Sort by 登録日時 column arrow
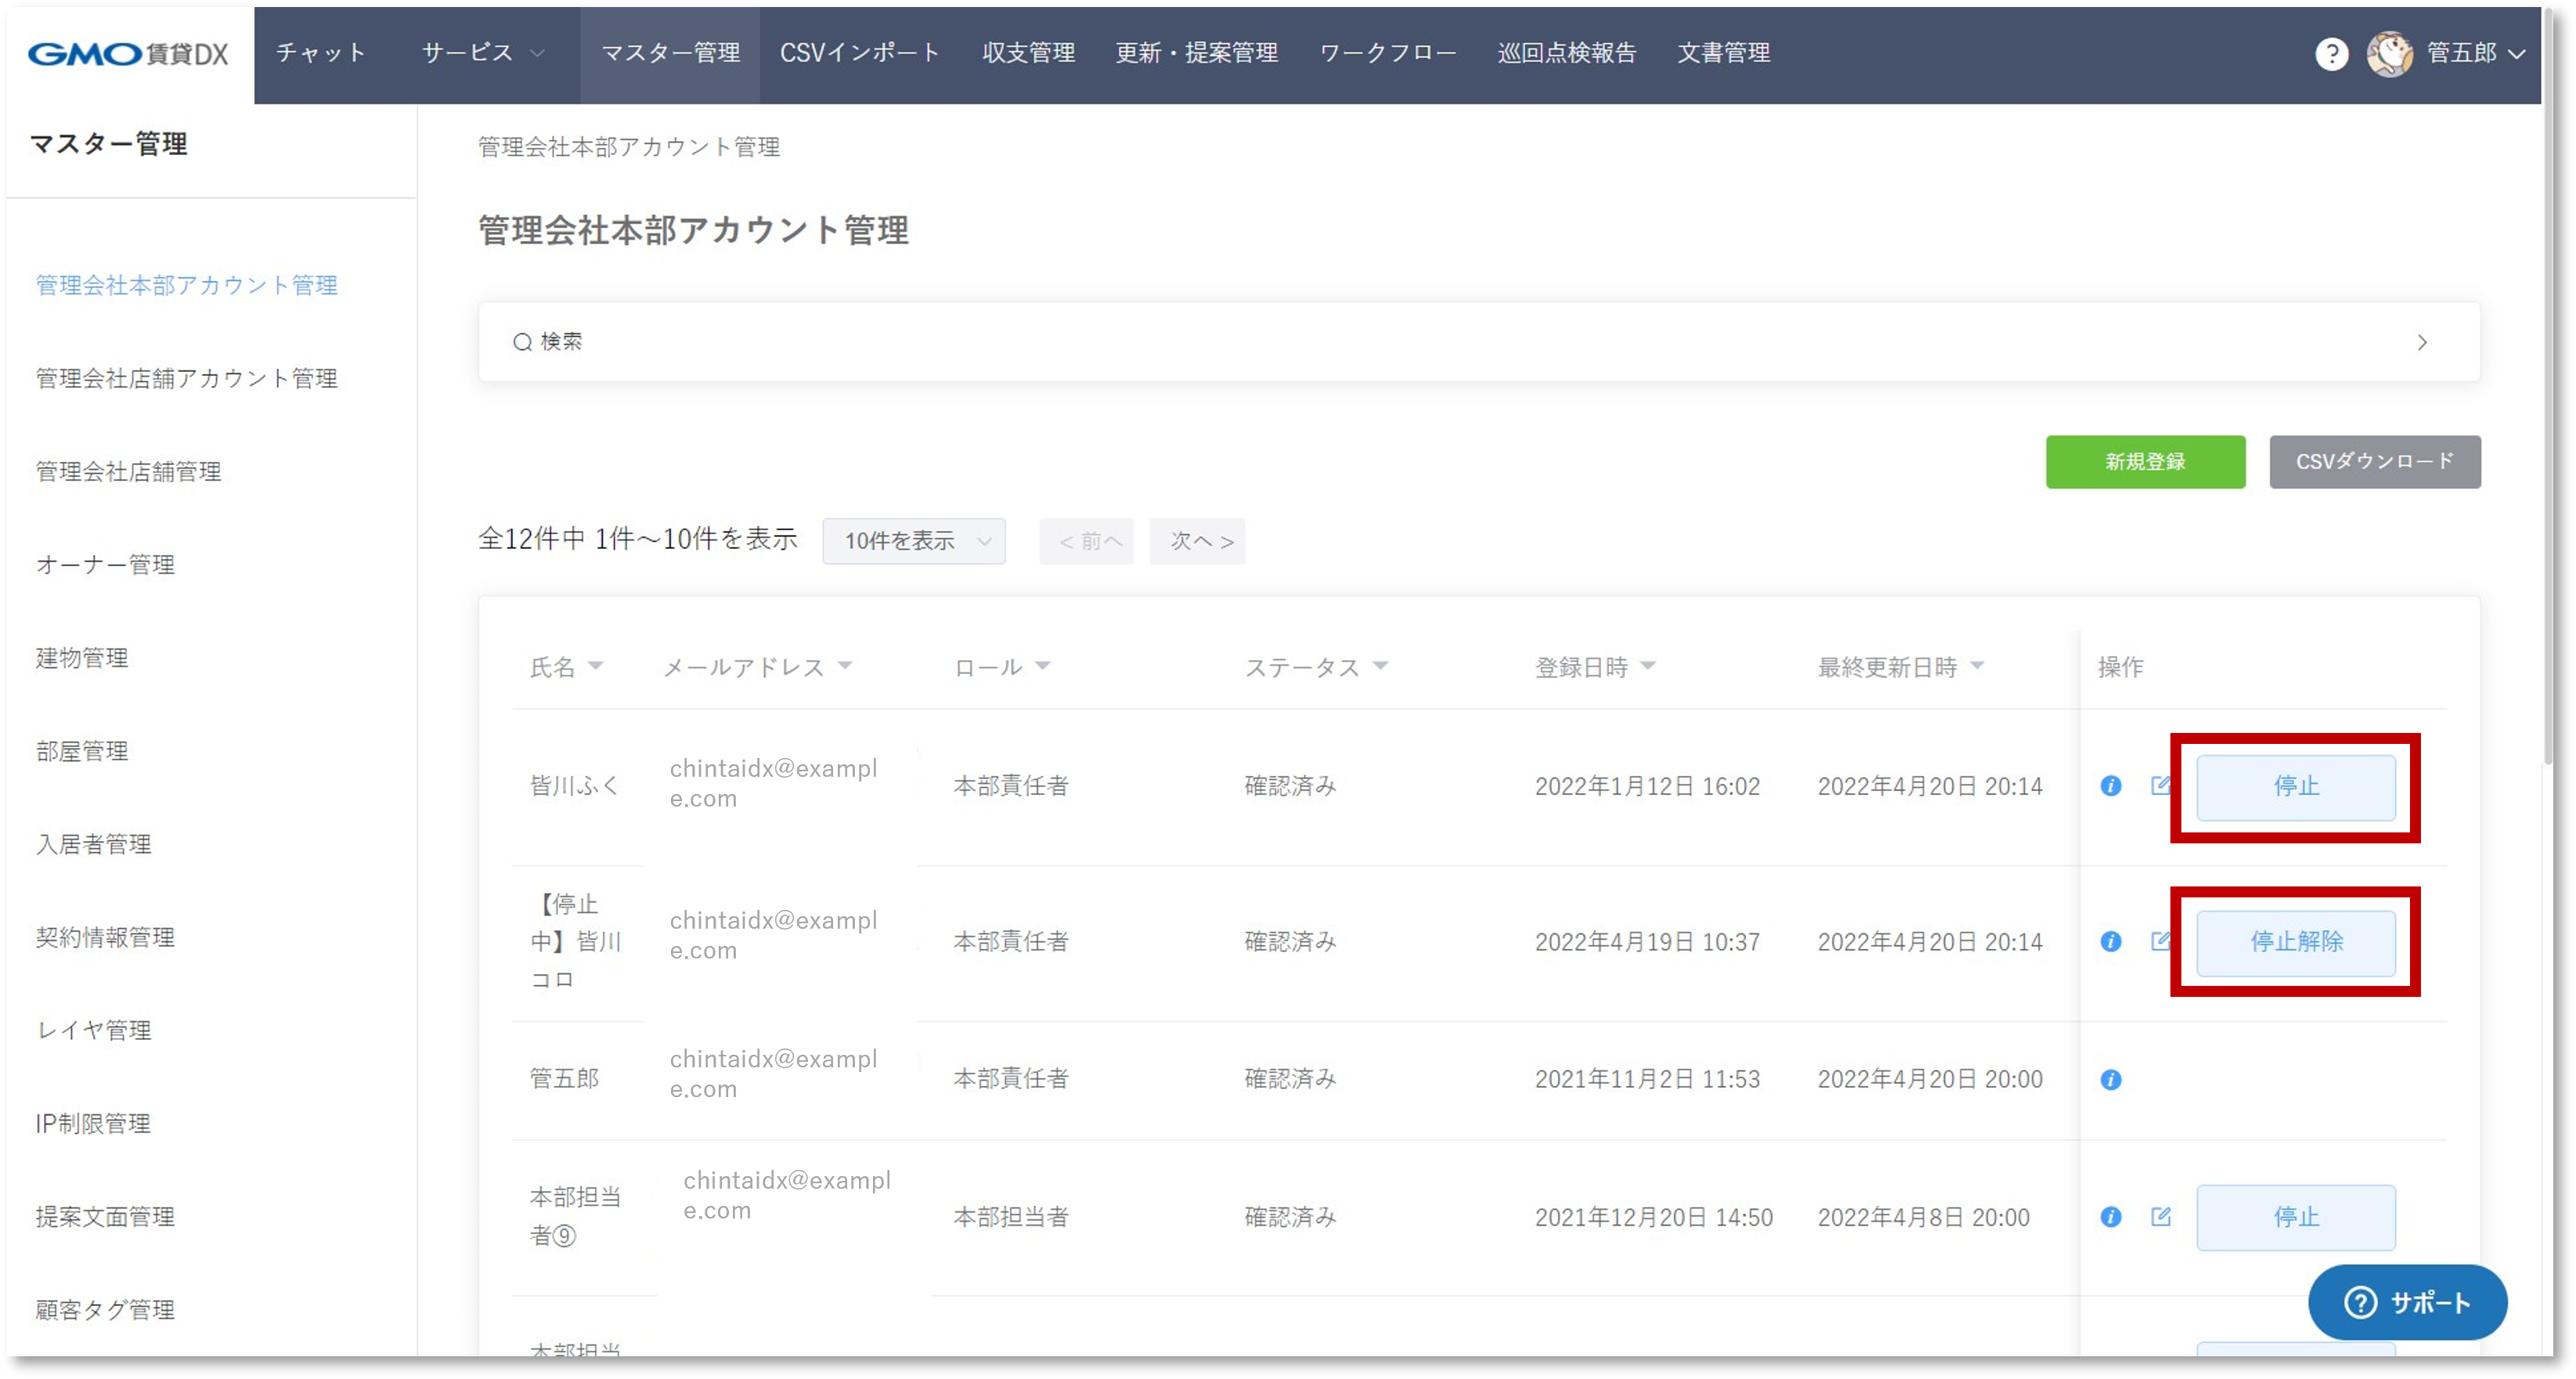Screen dimensions: 2576x1379 pos(1648,666)
